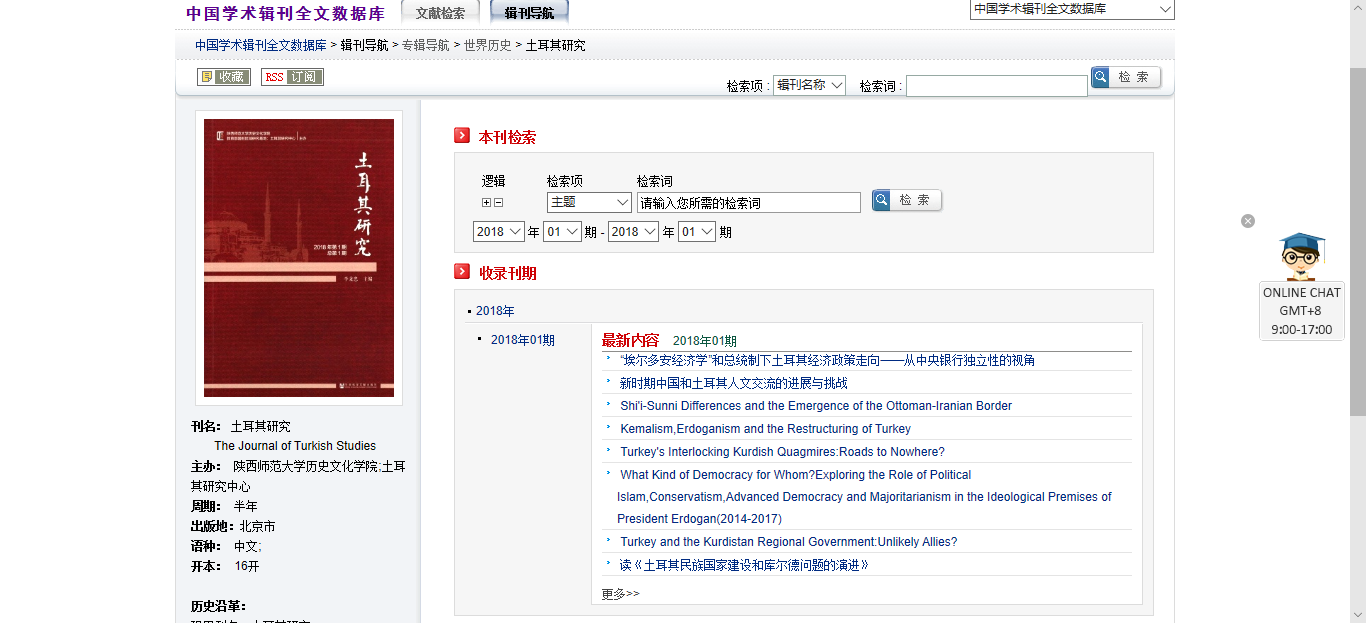The height and width of the screenshot is (623, 1366).
Task: Select the 2018年01期 issue
Action: point(522,340)
